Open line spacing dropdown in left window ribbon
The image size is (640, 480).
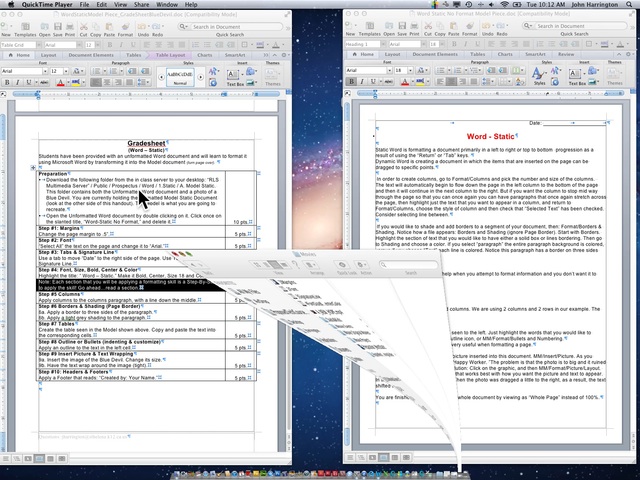click(x=142, y=82)
